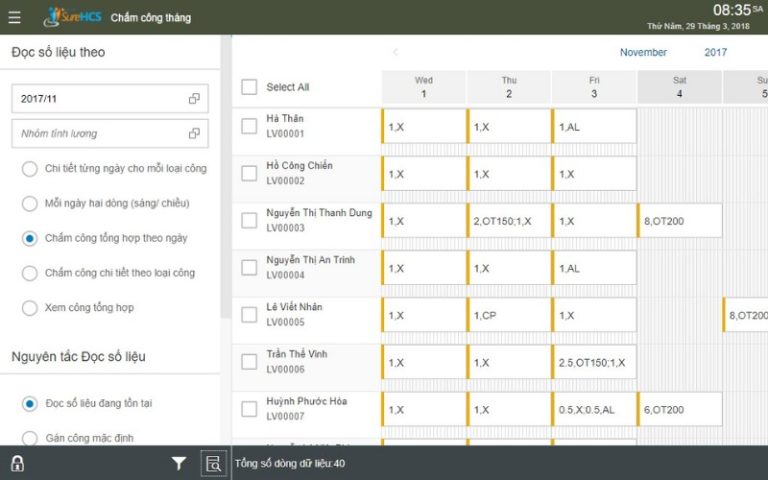The height and width of the screenshot is (480, 768).
Task: Go to previous month arrow
Action: [395, 52]
